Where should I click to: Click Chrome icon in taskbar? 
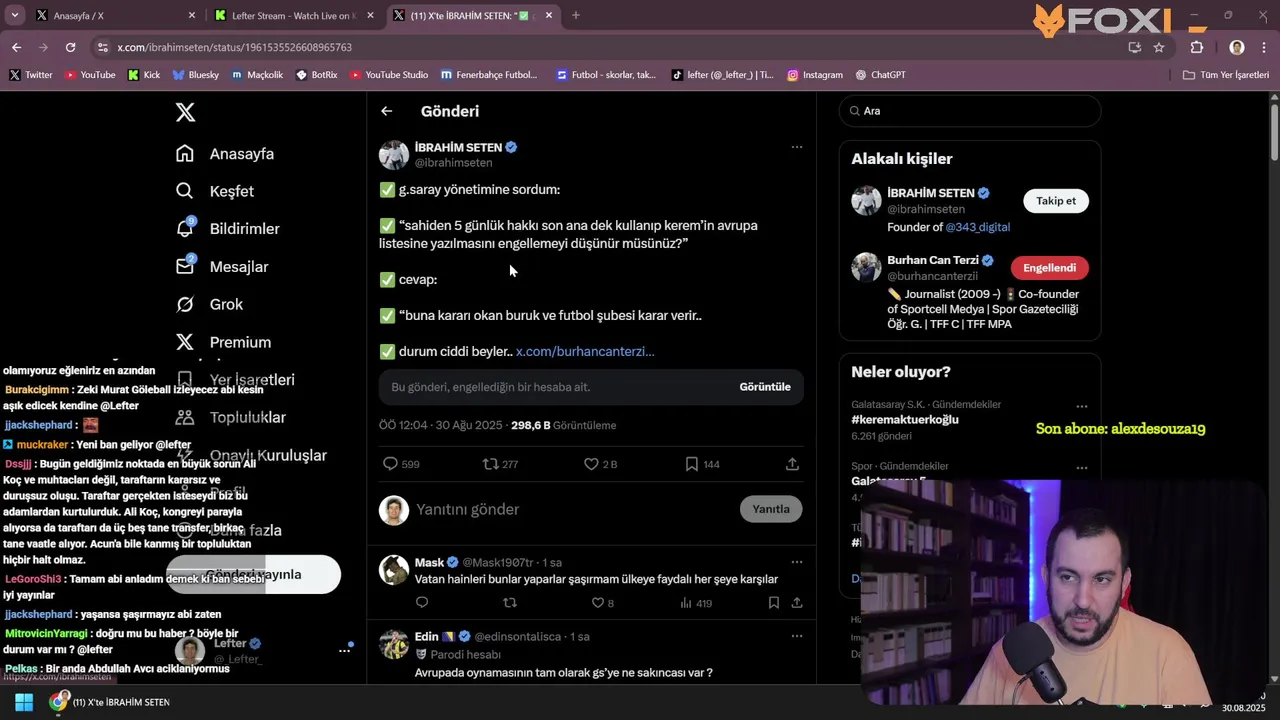(x=58, y=702)
